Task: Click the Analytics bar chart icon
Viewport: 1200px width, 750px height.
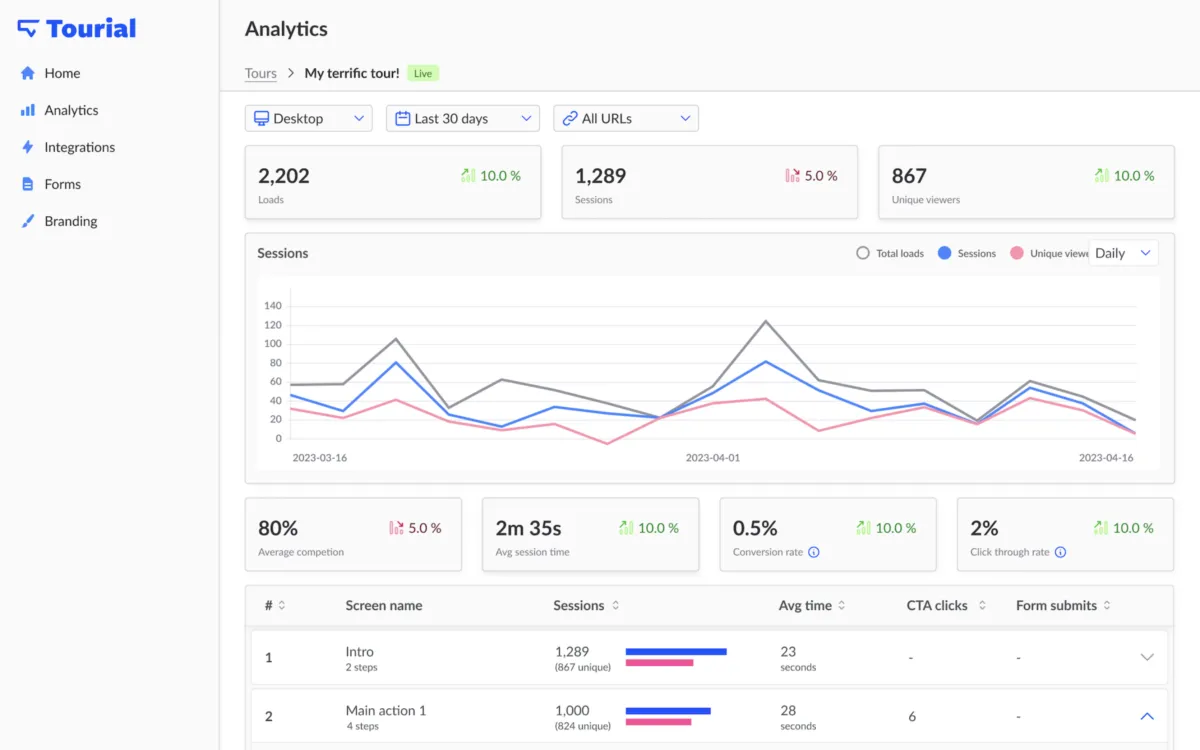Action: 28,110
